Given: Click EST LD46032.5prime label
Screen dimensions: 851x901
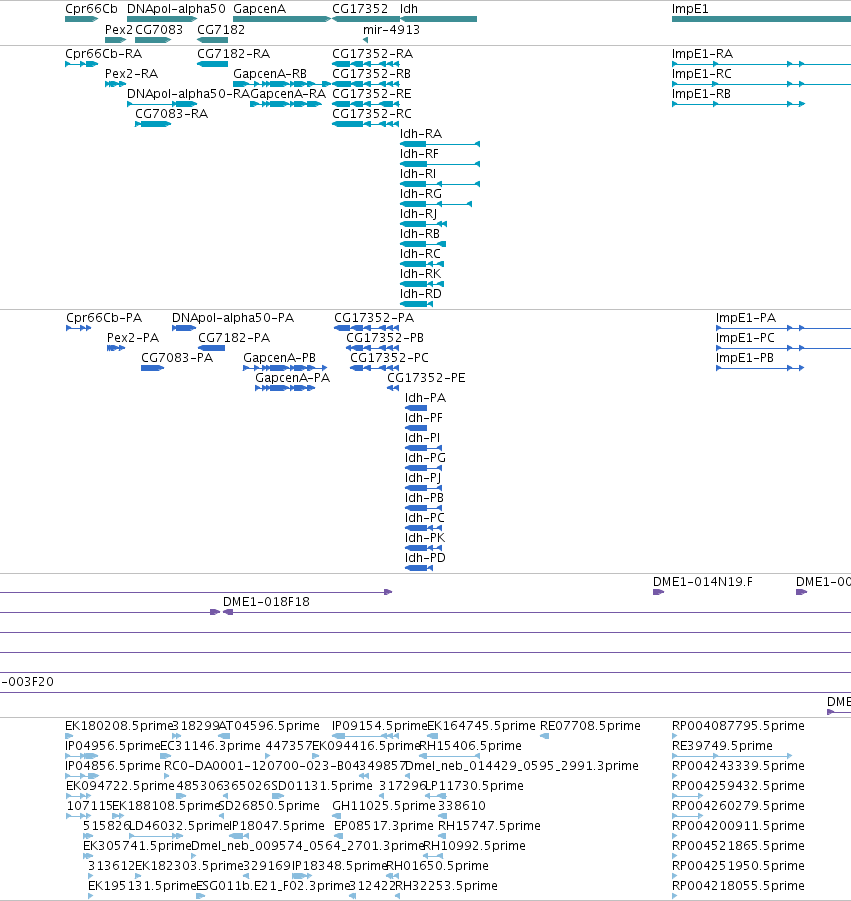Looking at the screenshot, I should coord(179,825).
